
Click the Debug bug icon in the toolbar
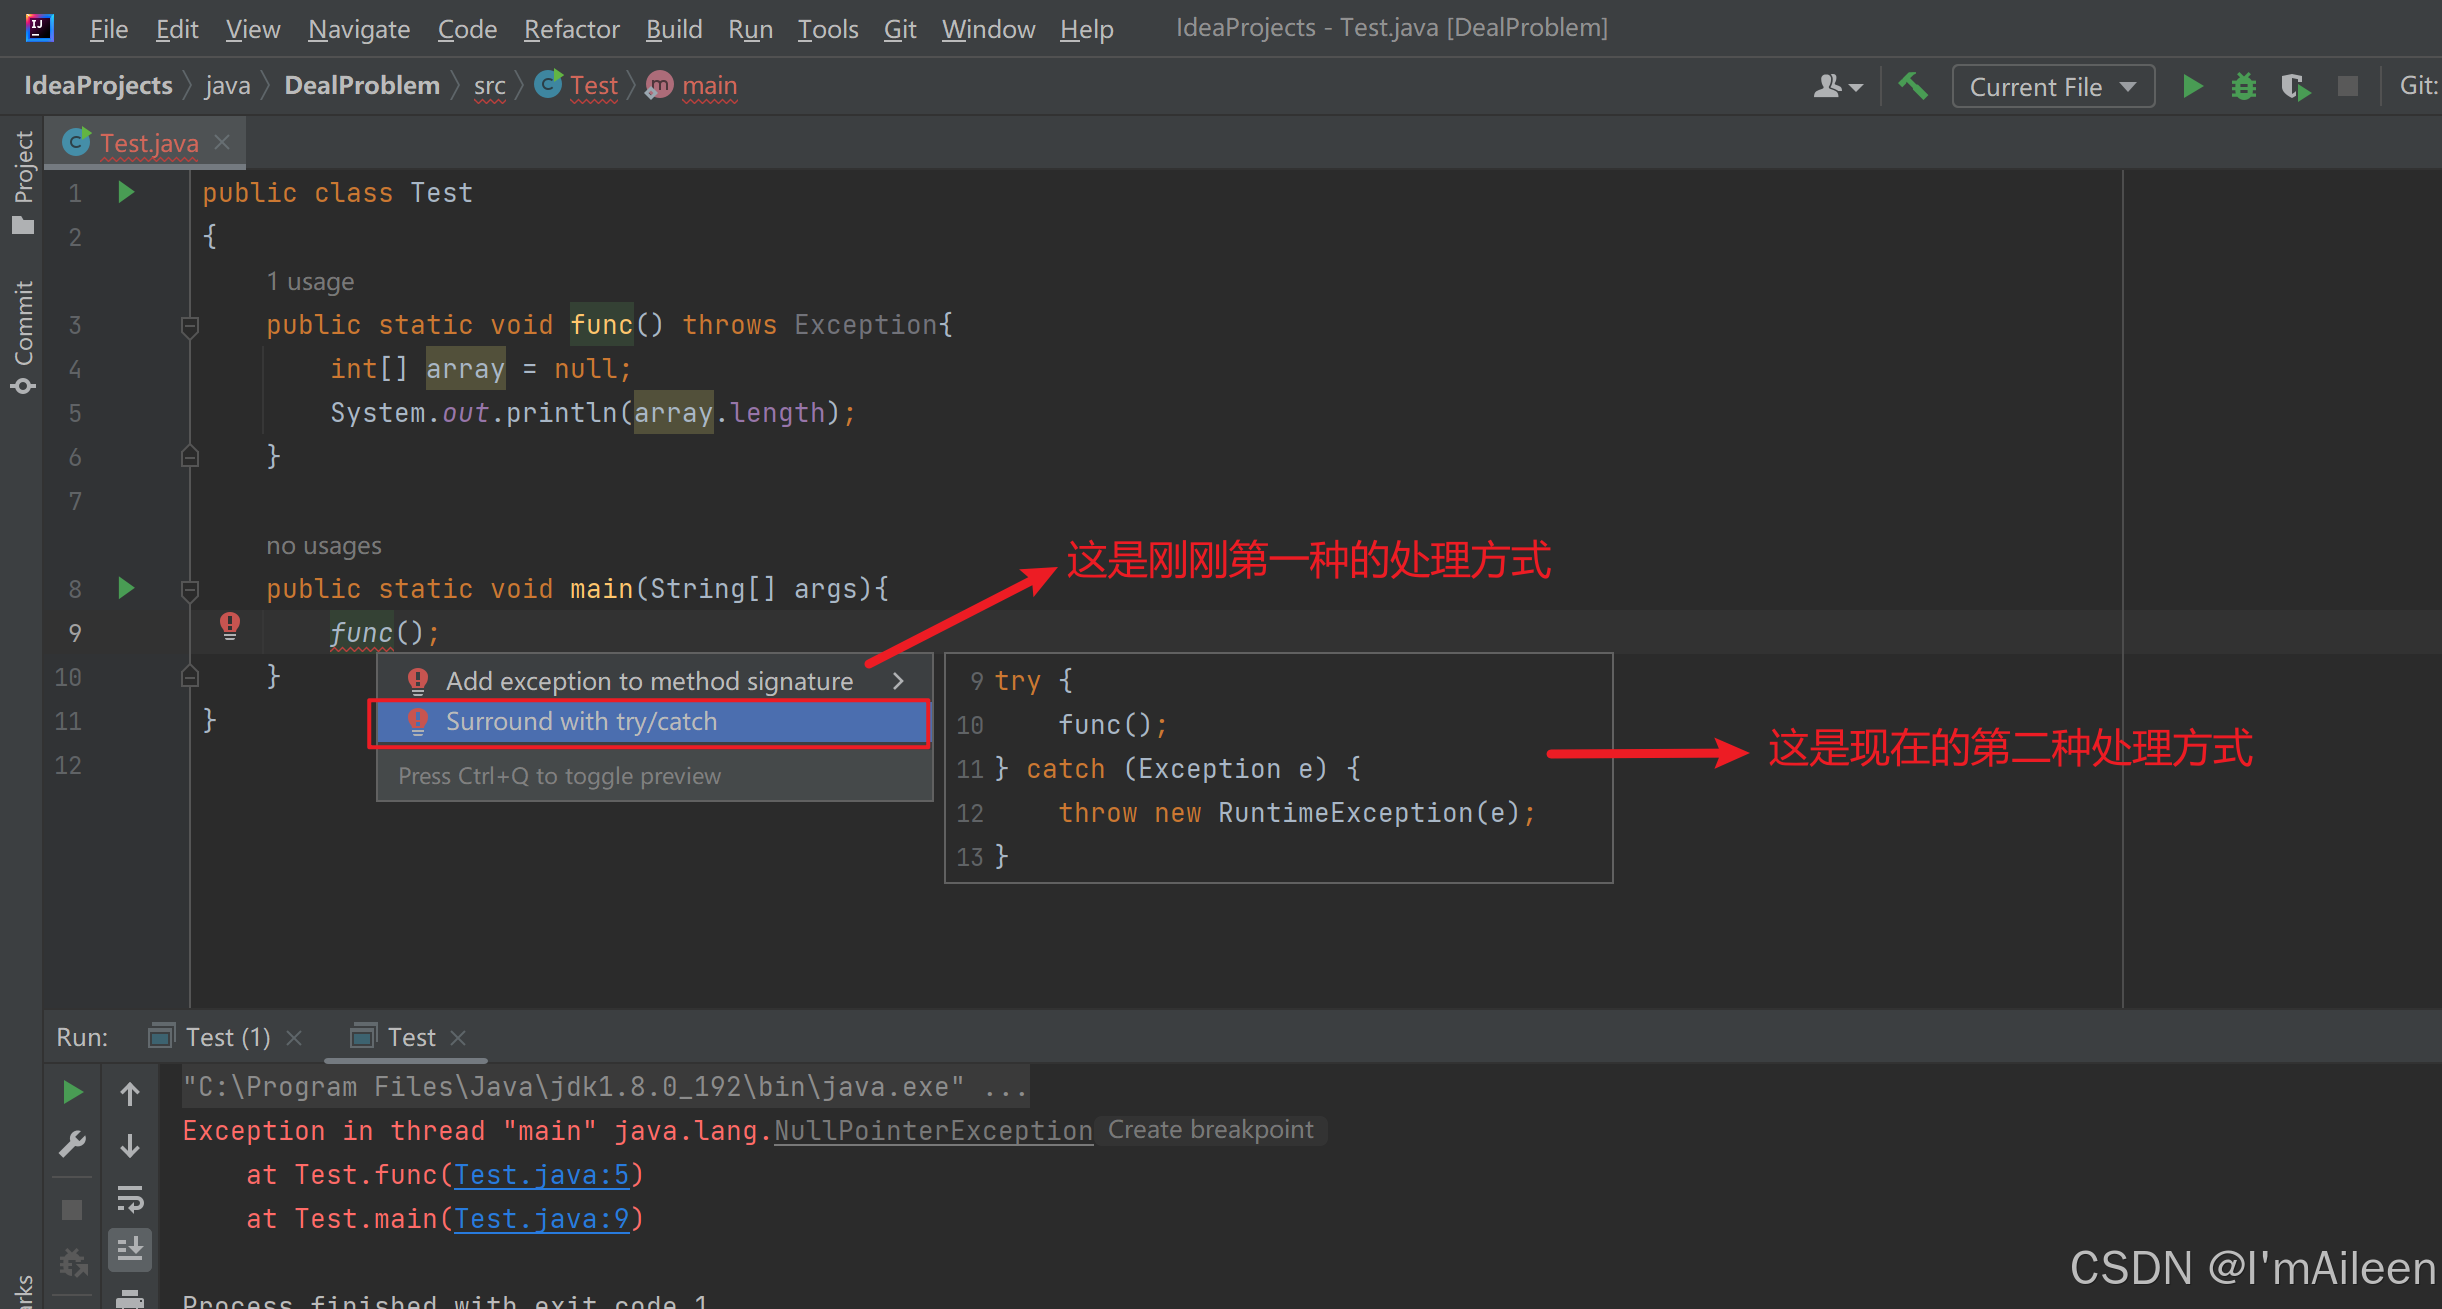coord(2244,87)
